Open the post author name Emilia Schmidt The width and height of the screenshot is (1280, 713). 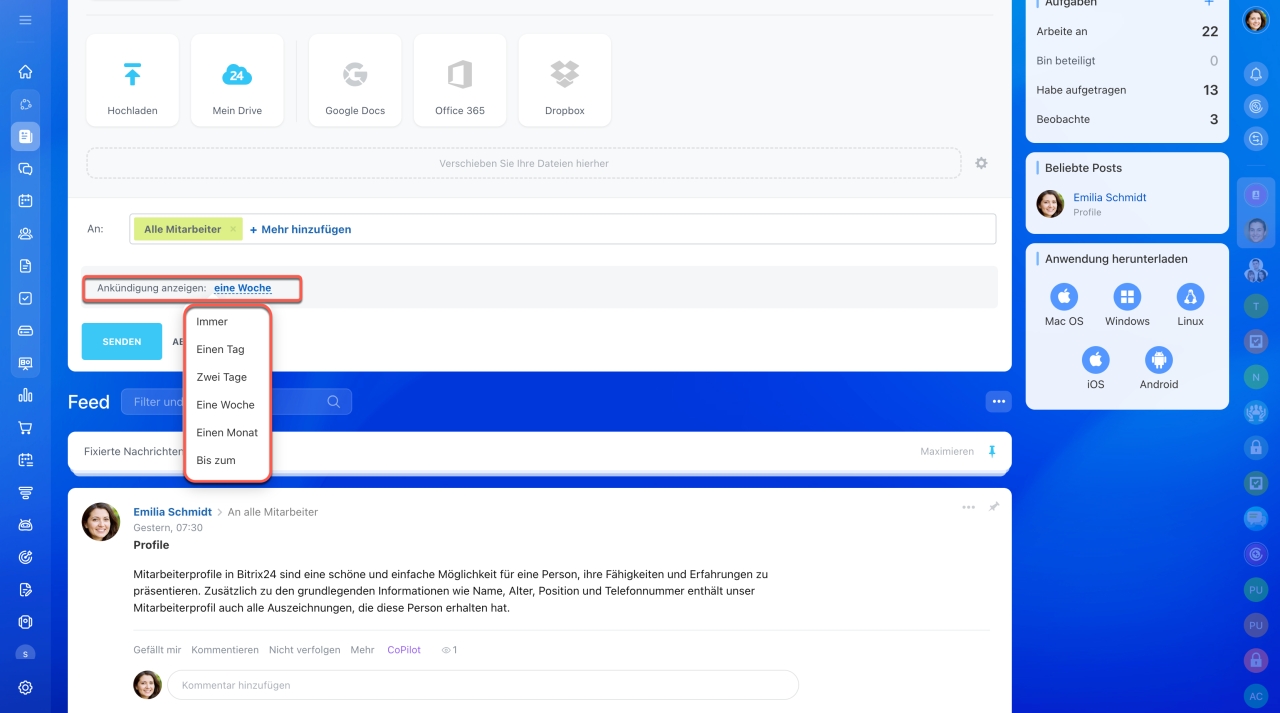point(173,512)
